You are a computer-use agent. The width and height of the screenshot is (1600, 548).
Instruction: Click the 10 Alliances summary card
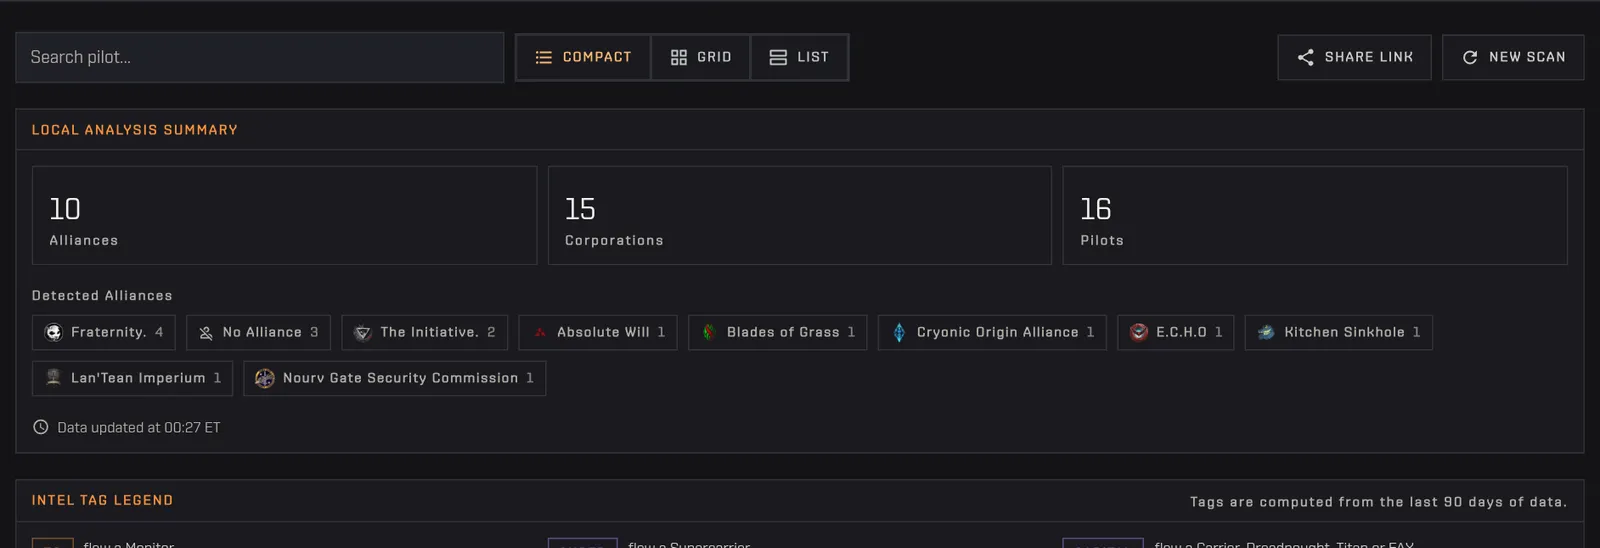[284, 215]
